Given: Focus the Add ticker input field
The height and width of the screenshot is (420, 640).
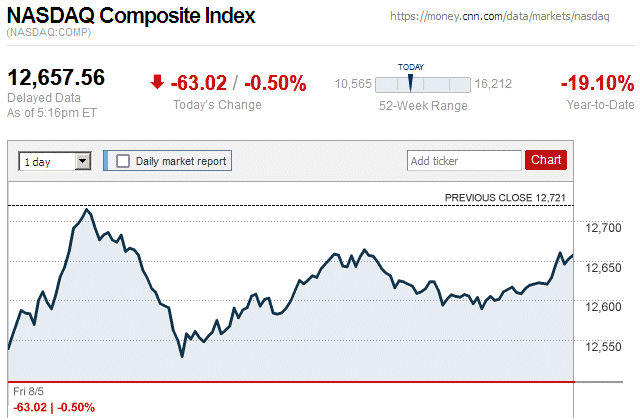Looking at the screenshot, I should point(462,160).
